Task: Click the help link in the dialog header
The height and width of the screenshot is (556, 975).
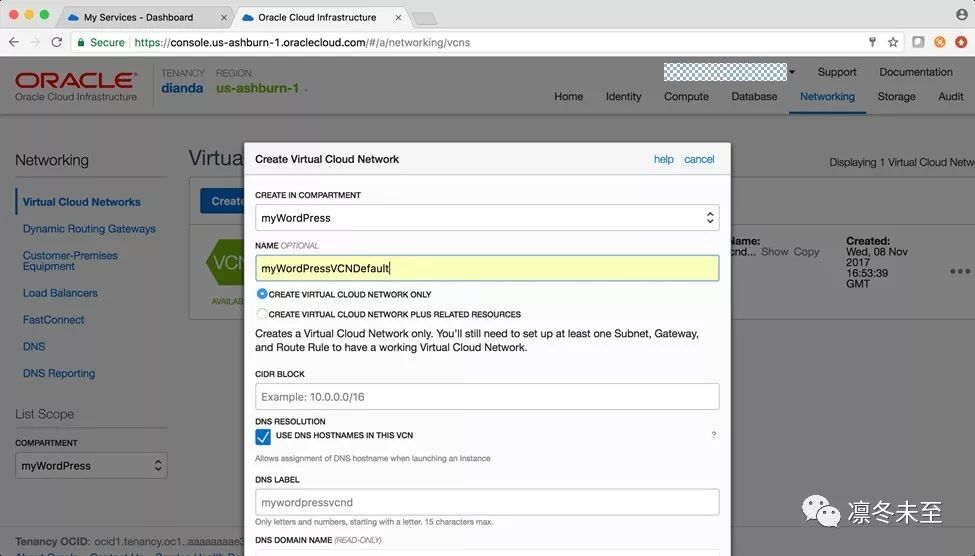Action: pyautogui.click(x=663, y=159)
